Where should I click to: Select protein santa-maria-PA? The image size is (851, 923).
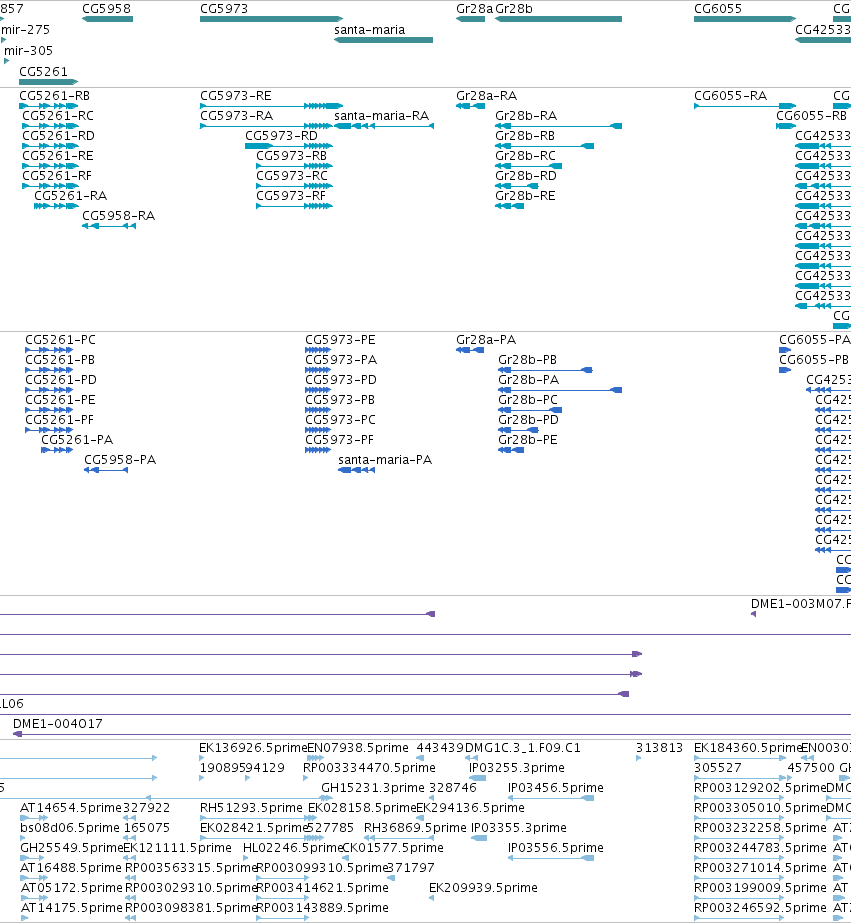[385, 460]
